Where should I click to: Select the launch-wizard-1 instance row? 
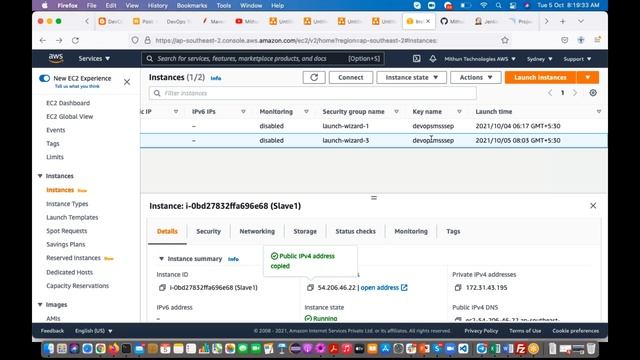click(373, 126)
